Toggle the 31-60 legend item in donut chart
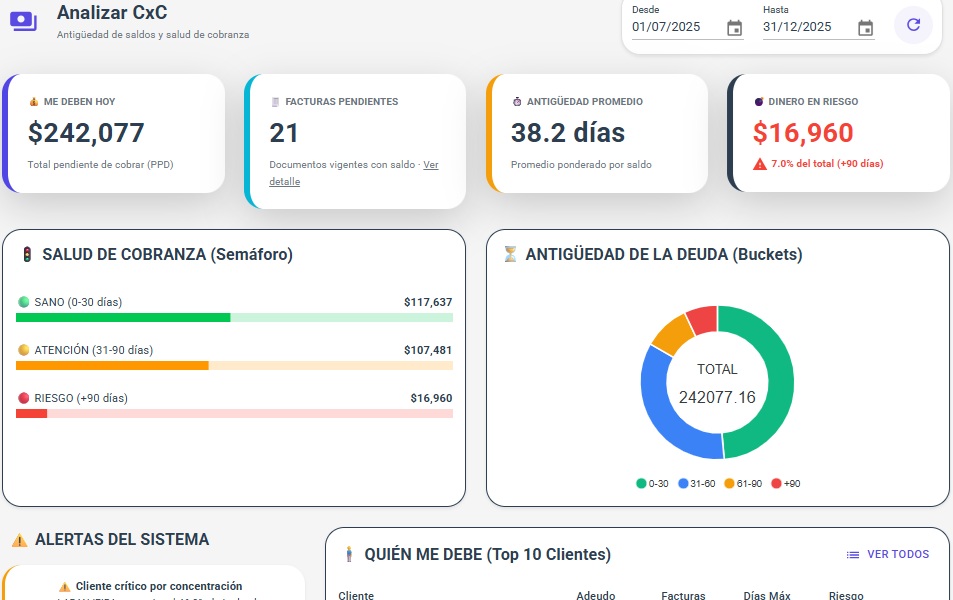Screen dimensions: 953x600 pyautogui.click(x=696, y=484)
